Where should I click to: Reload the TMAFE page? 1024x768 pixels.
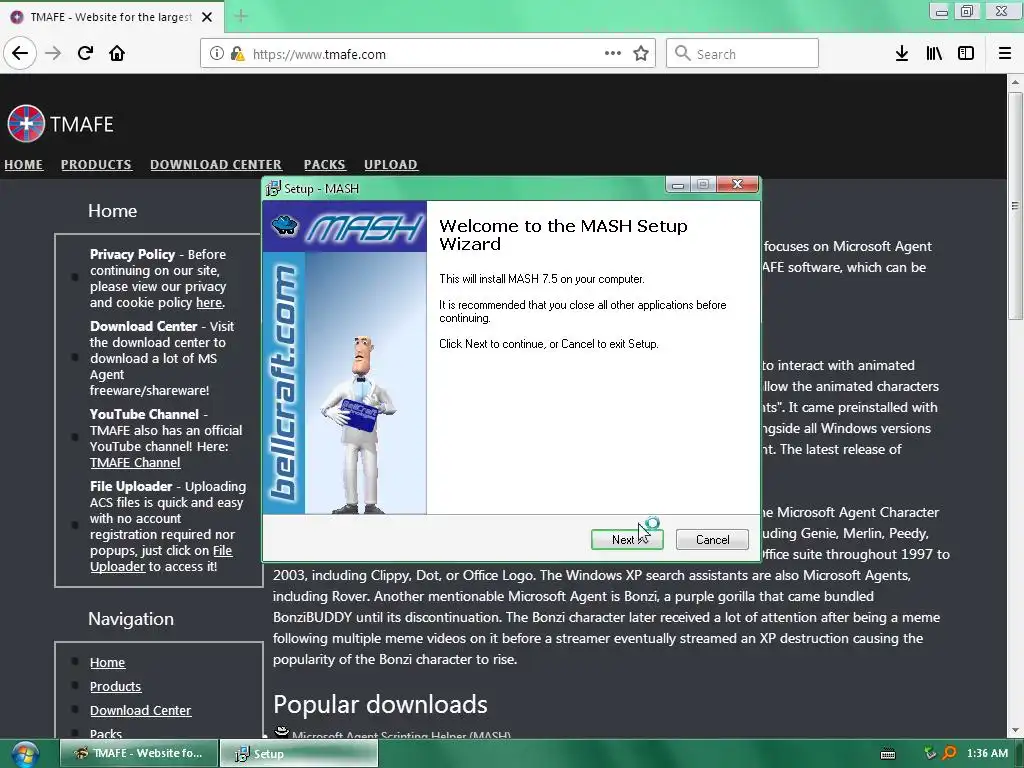(x=85, y=53)
